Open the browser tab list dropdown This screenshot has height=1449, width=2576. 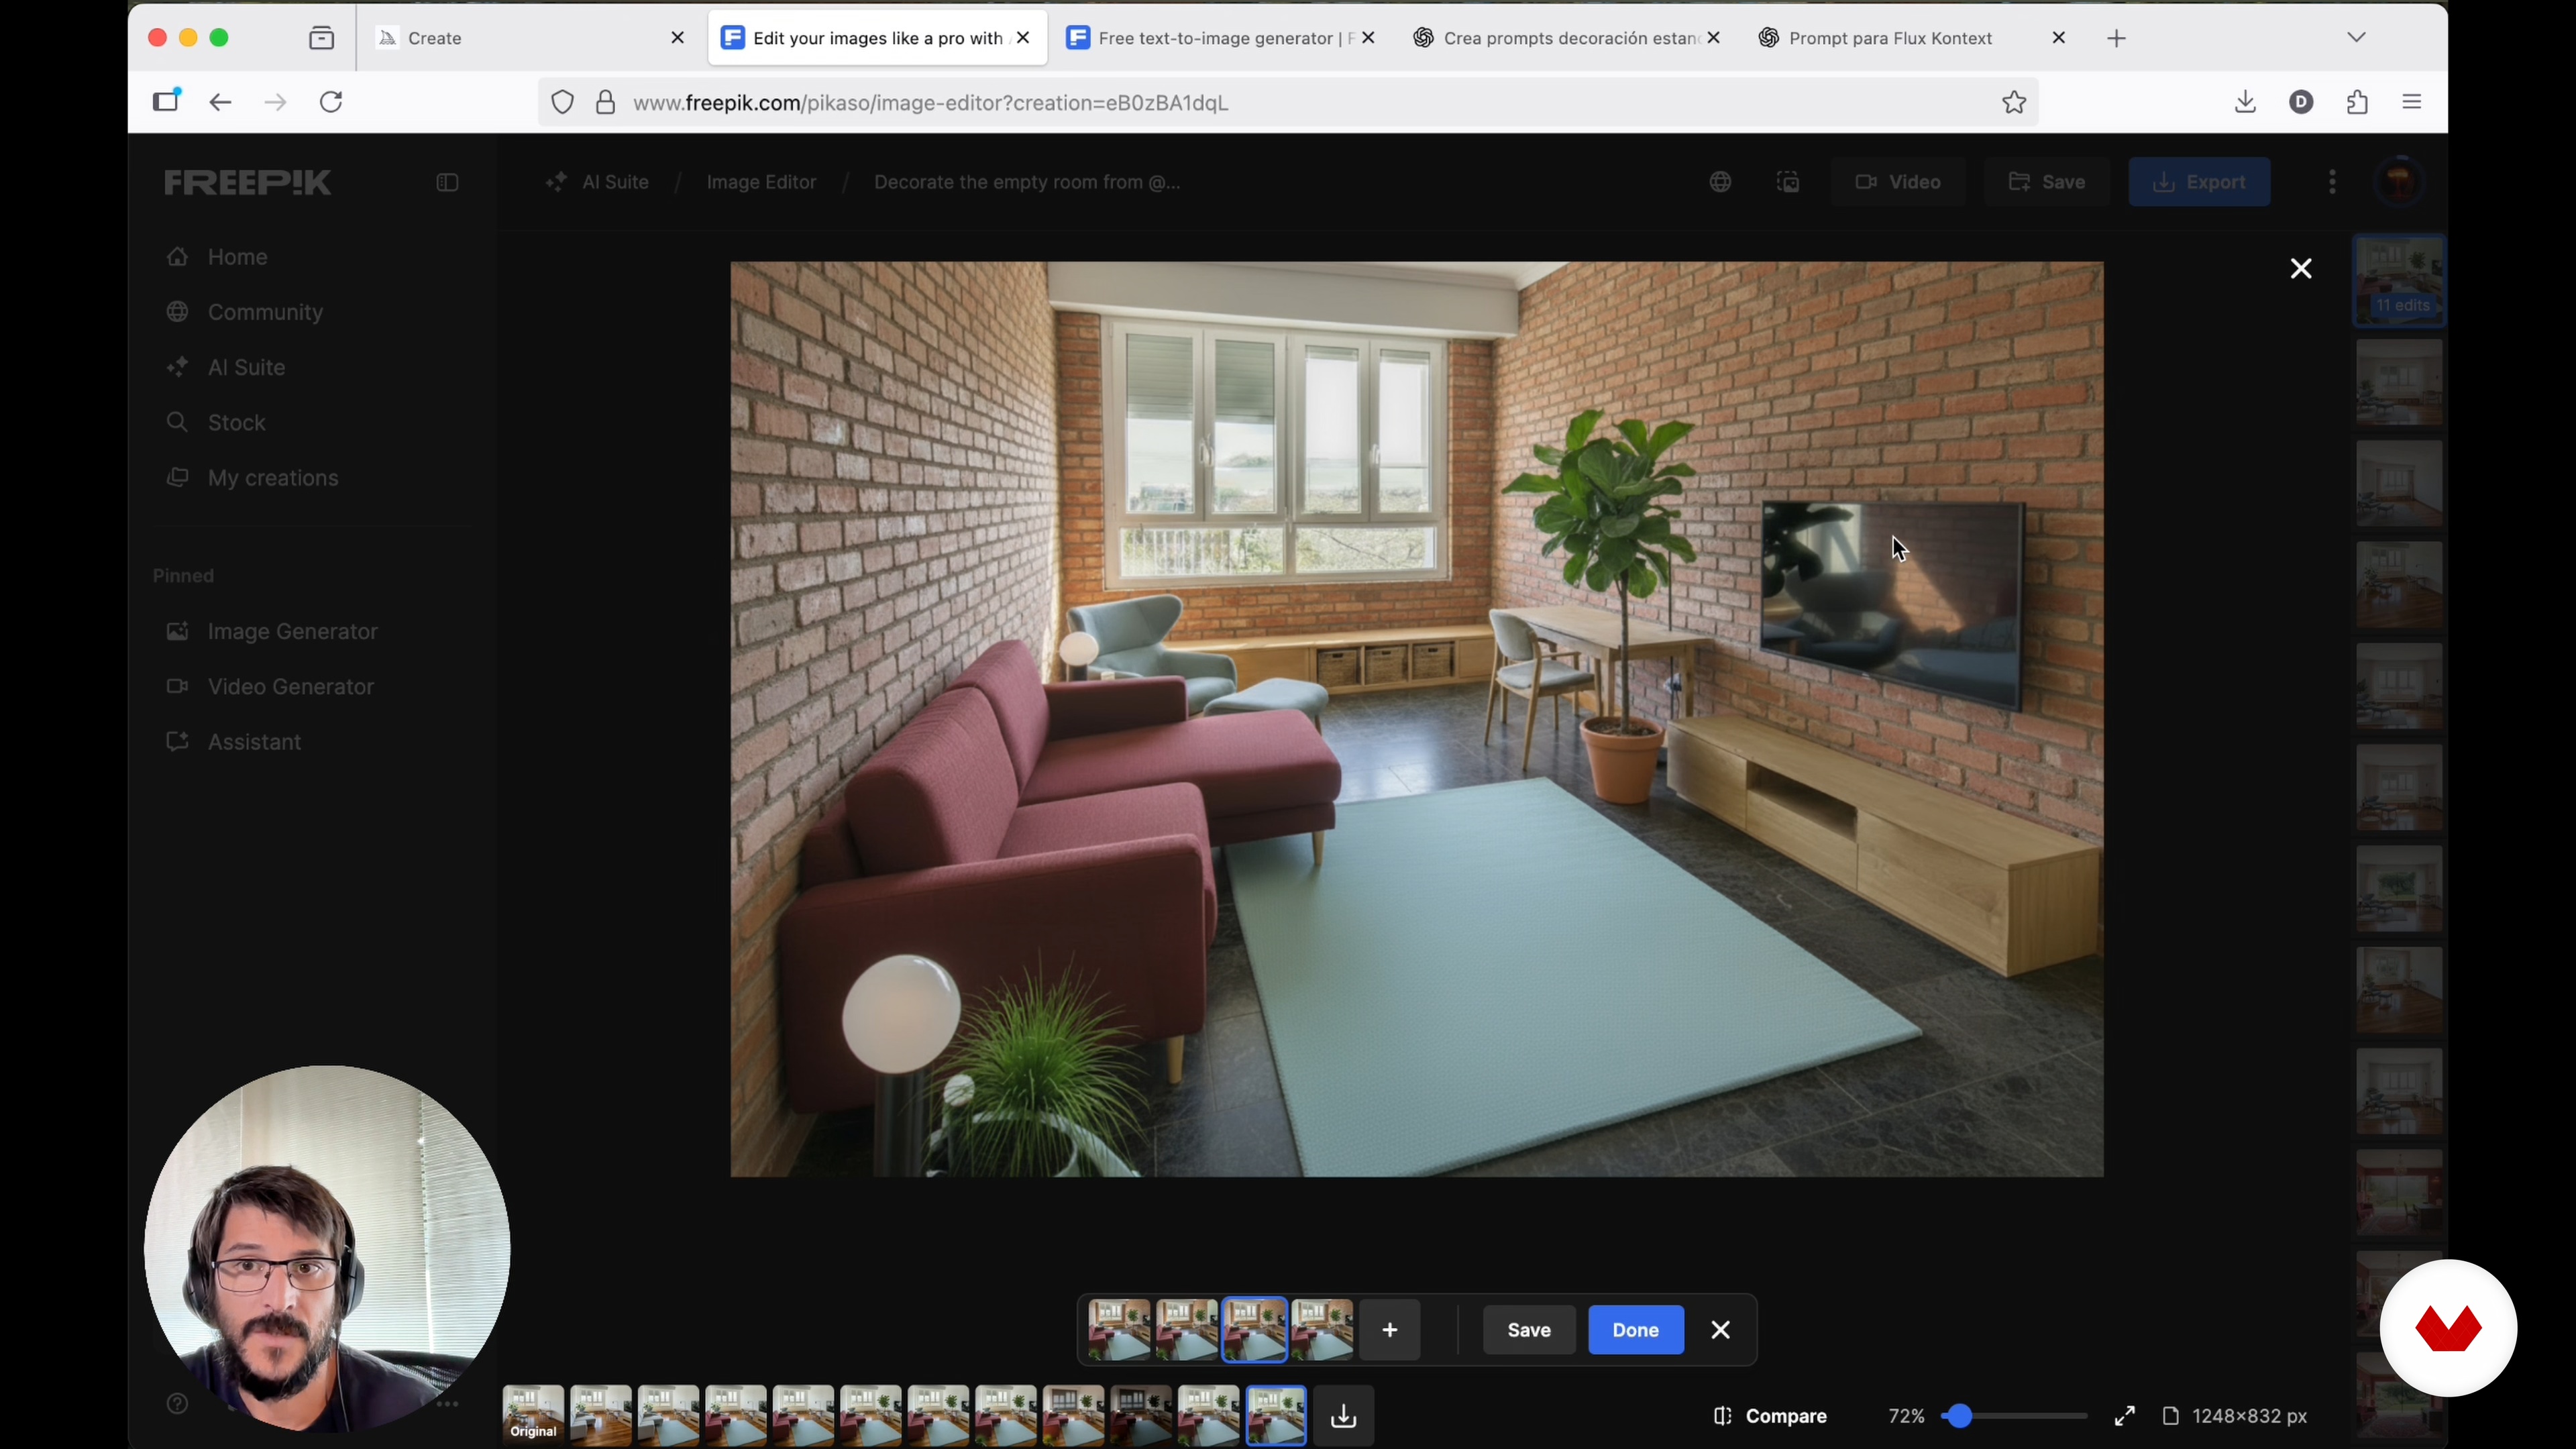(2356, 38)
